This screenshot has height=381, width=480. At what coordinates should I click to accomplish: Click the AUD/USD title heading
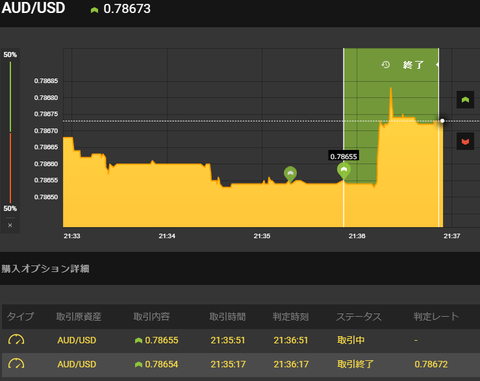(x=33, y=8)
